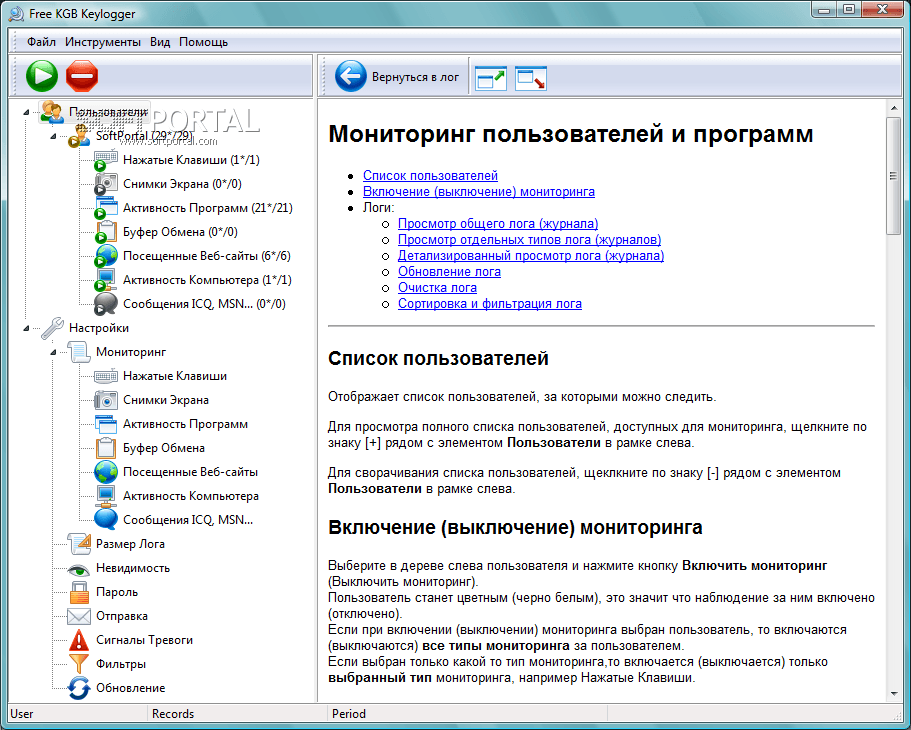
Task: Collapse the Мониторинг tree node
Action: (x=53, y=352)
